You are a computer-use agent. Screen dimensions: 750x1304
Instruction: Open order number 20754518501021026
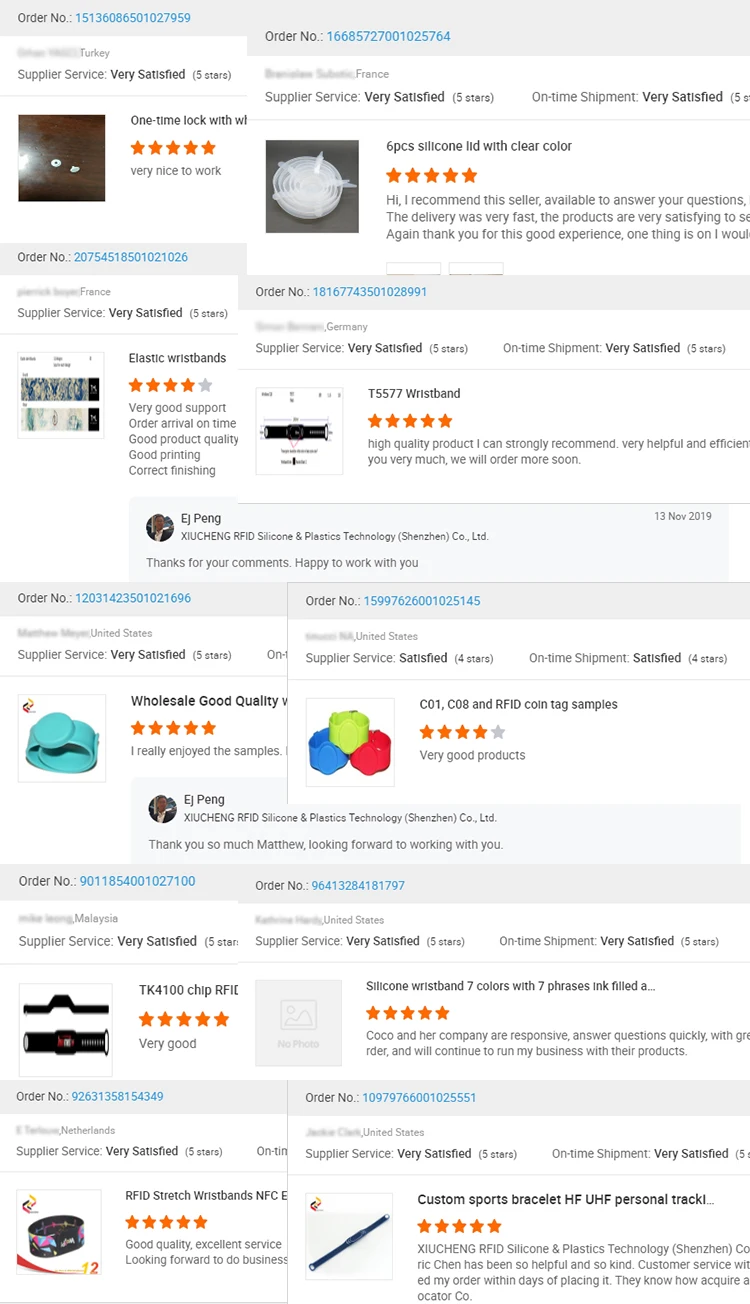(x=131, y=257)
